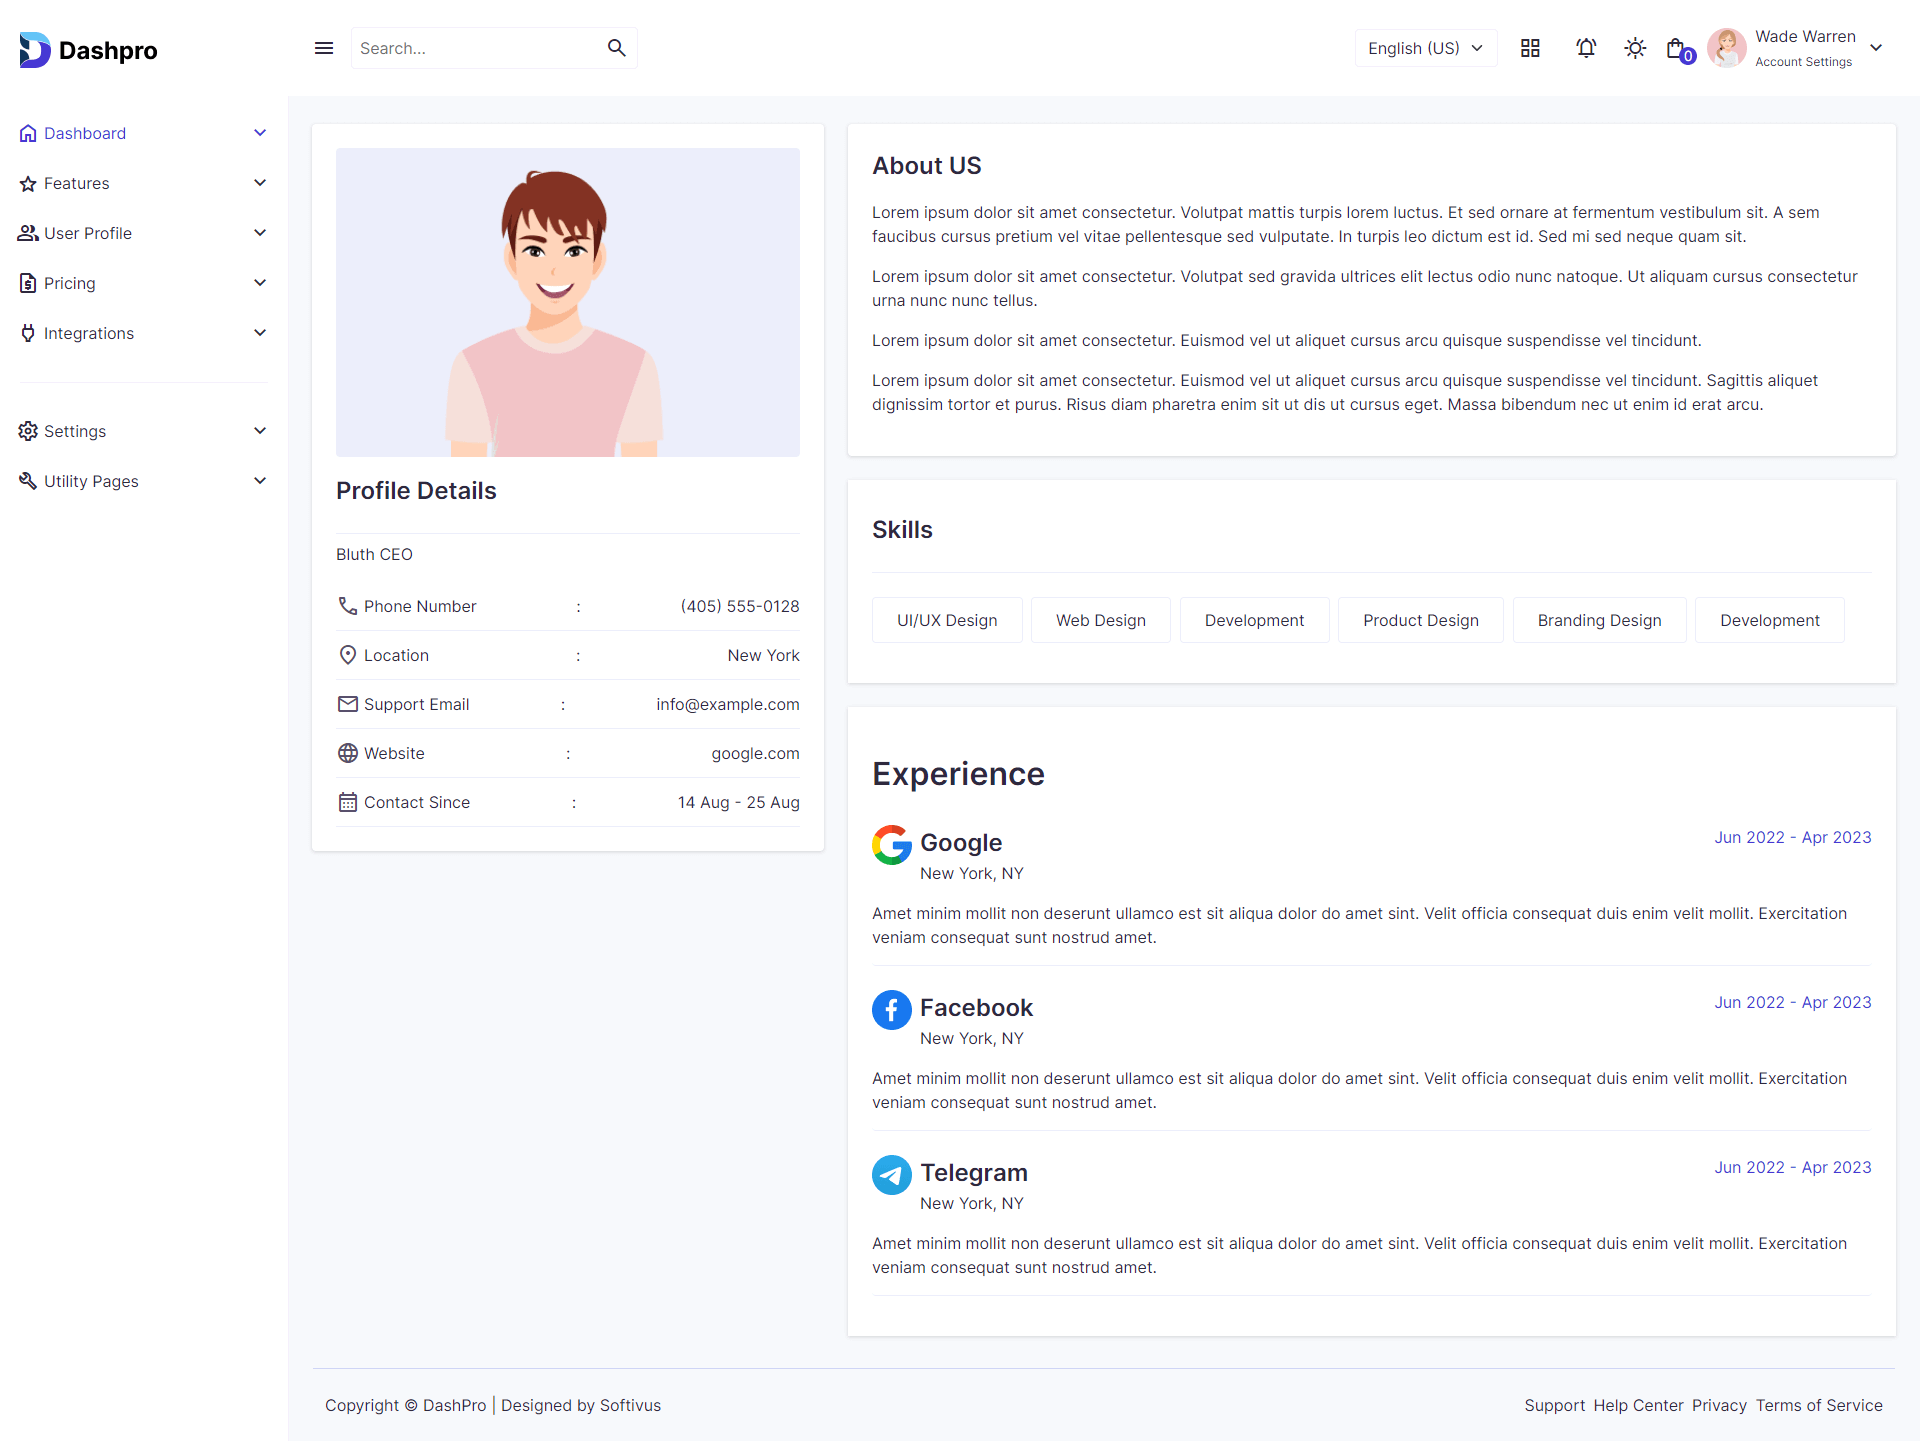Open the English (US) language dropdown
The image size is (1920, 1441).
pyautogui.click(x=1425, y=48)
